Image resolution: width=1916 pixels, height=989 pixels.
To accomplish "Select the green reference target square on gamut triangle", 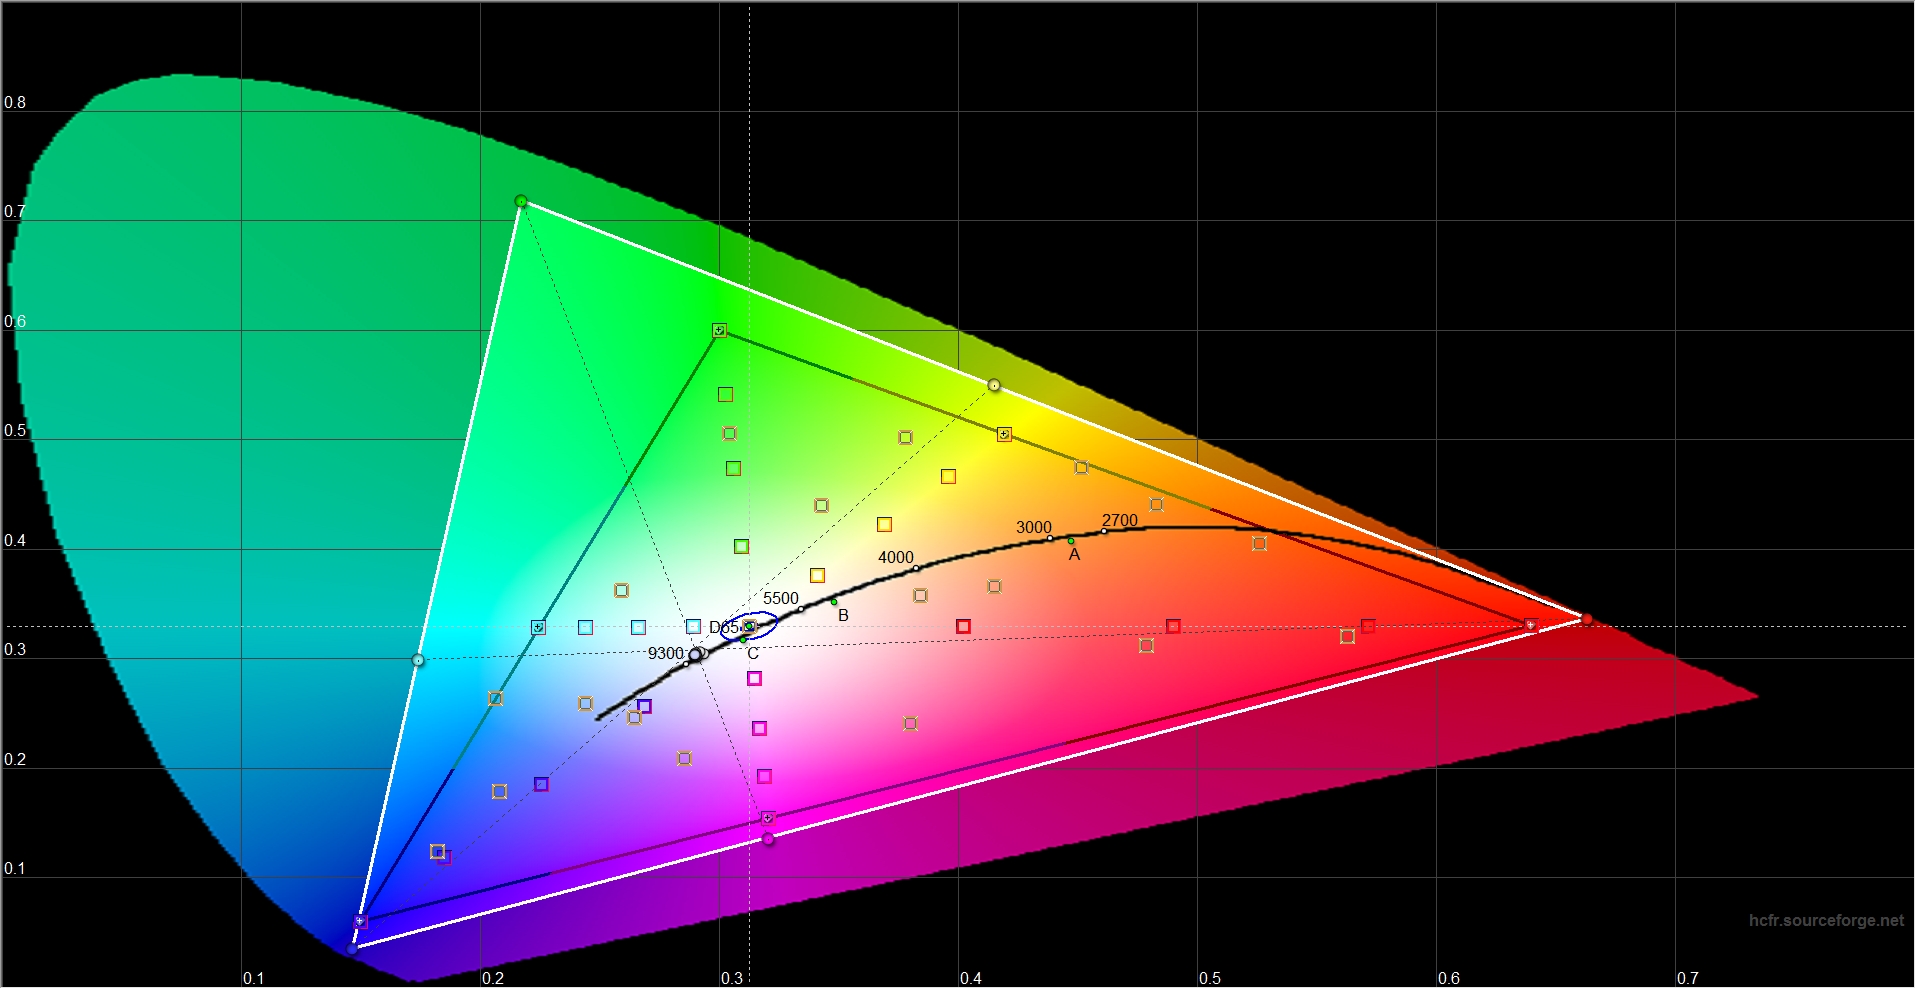I will click(720, 330).
